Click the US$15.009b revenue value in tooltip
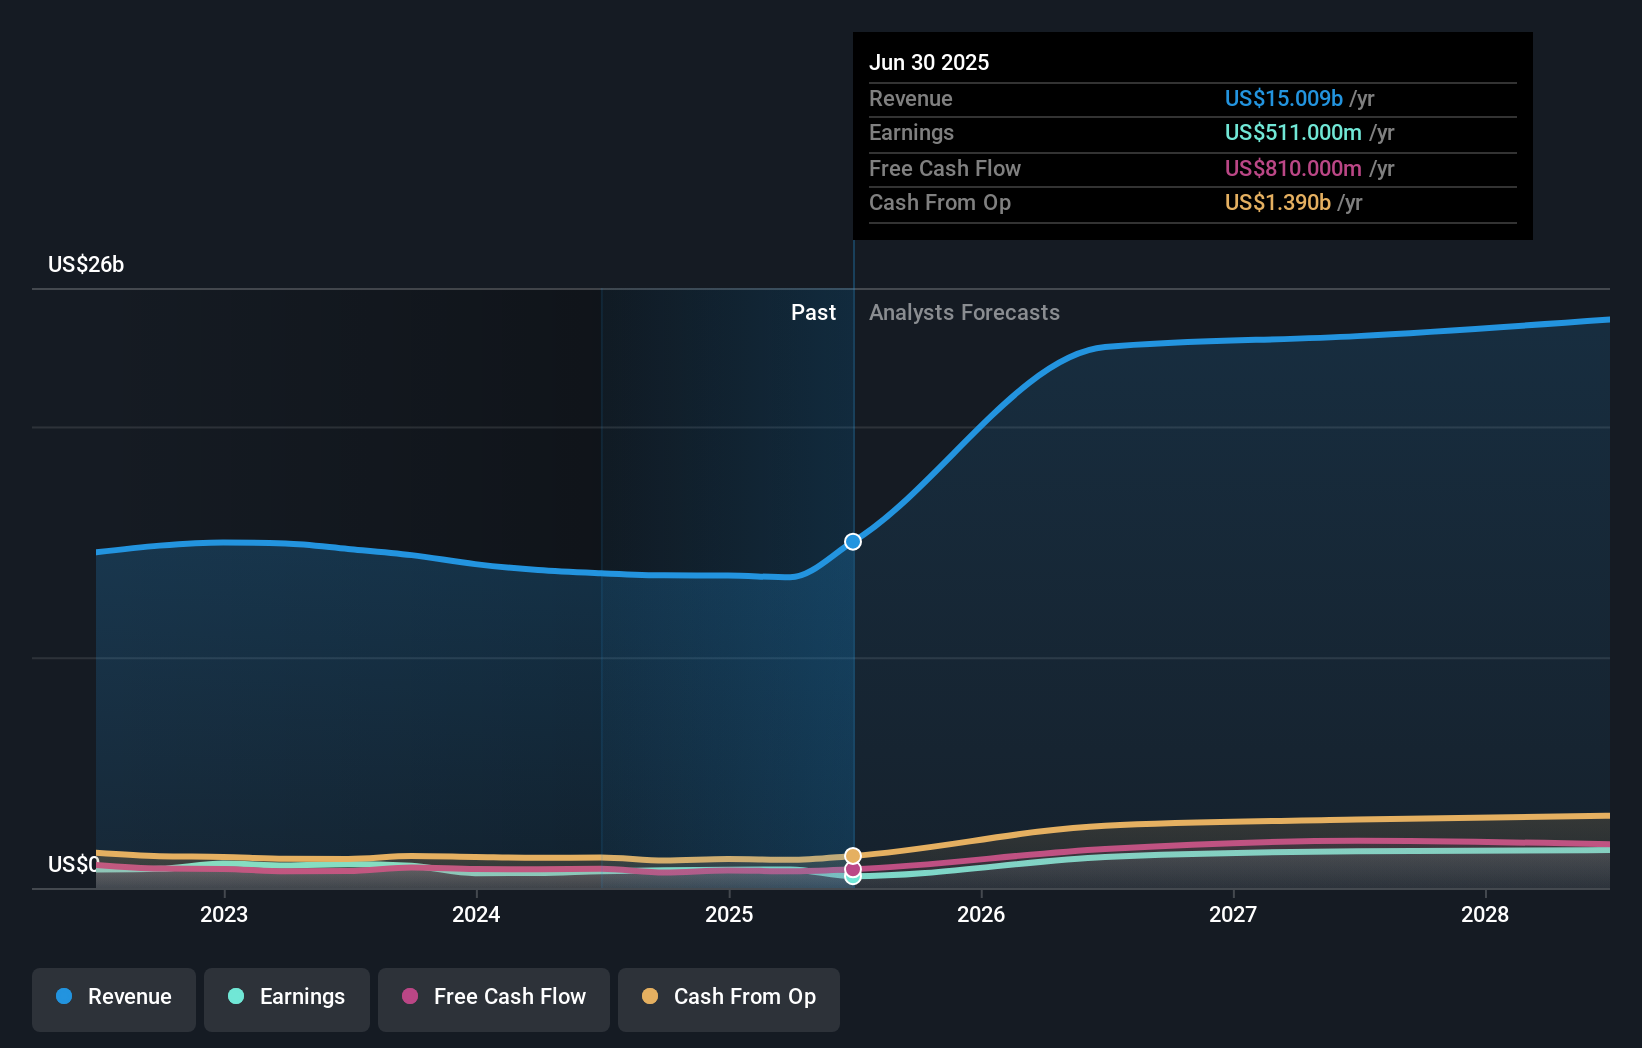 tap(1282, 98)
